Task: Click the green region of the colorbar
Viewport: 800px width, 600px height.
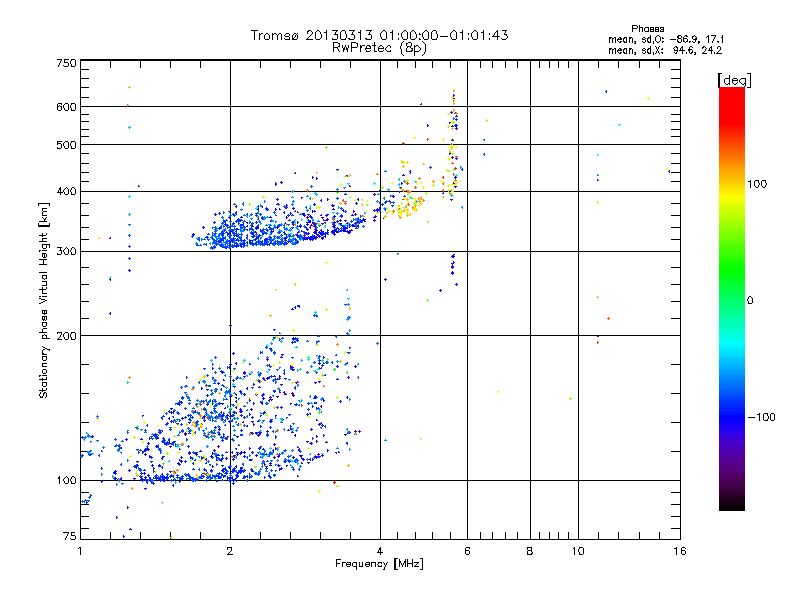Action: point(732,270)
